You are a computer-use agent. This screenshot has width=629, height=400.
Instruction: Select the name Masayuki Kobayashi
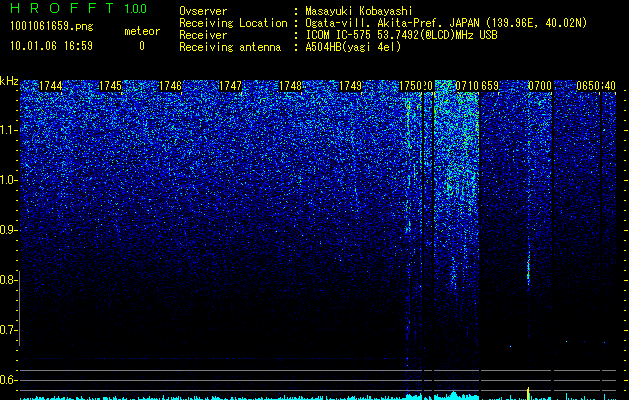[x=359, y=11]
